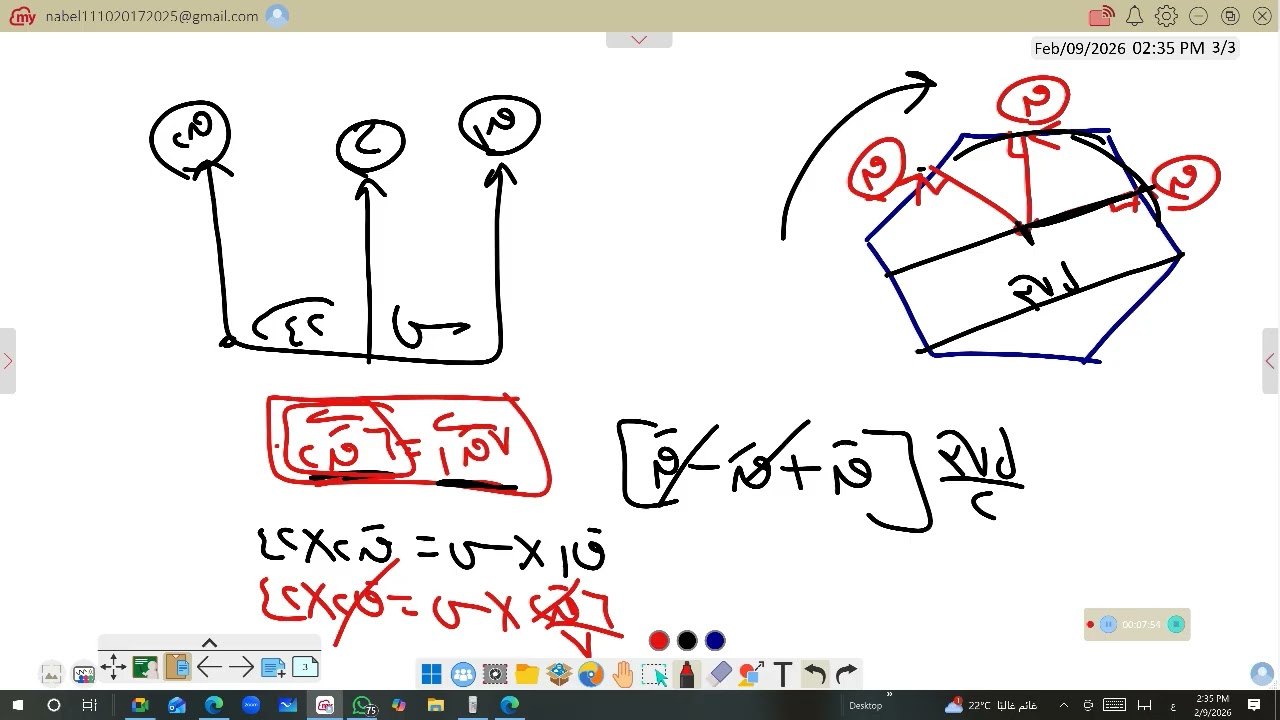Open the taskbar clock 2:35 PM
Image resolution: width=1280 pixels, height=720 pixels.
coord(1212,705)
